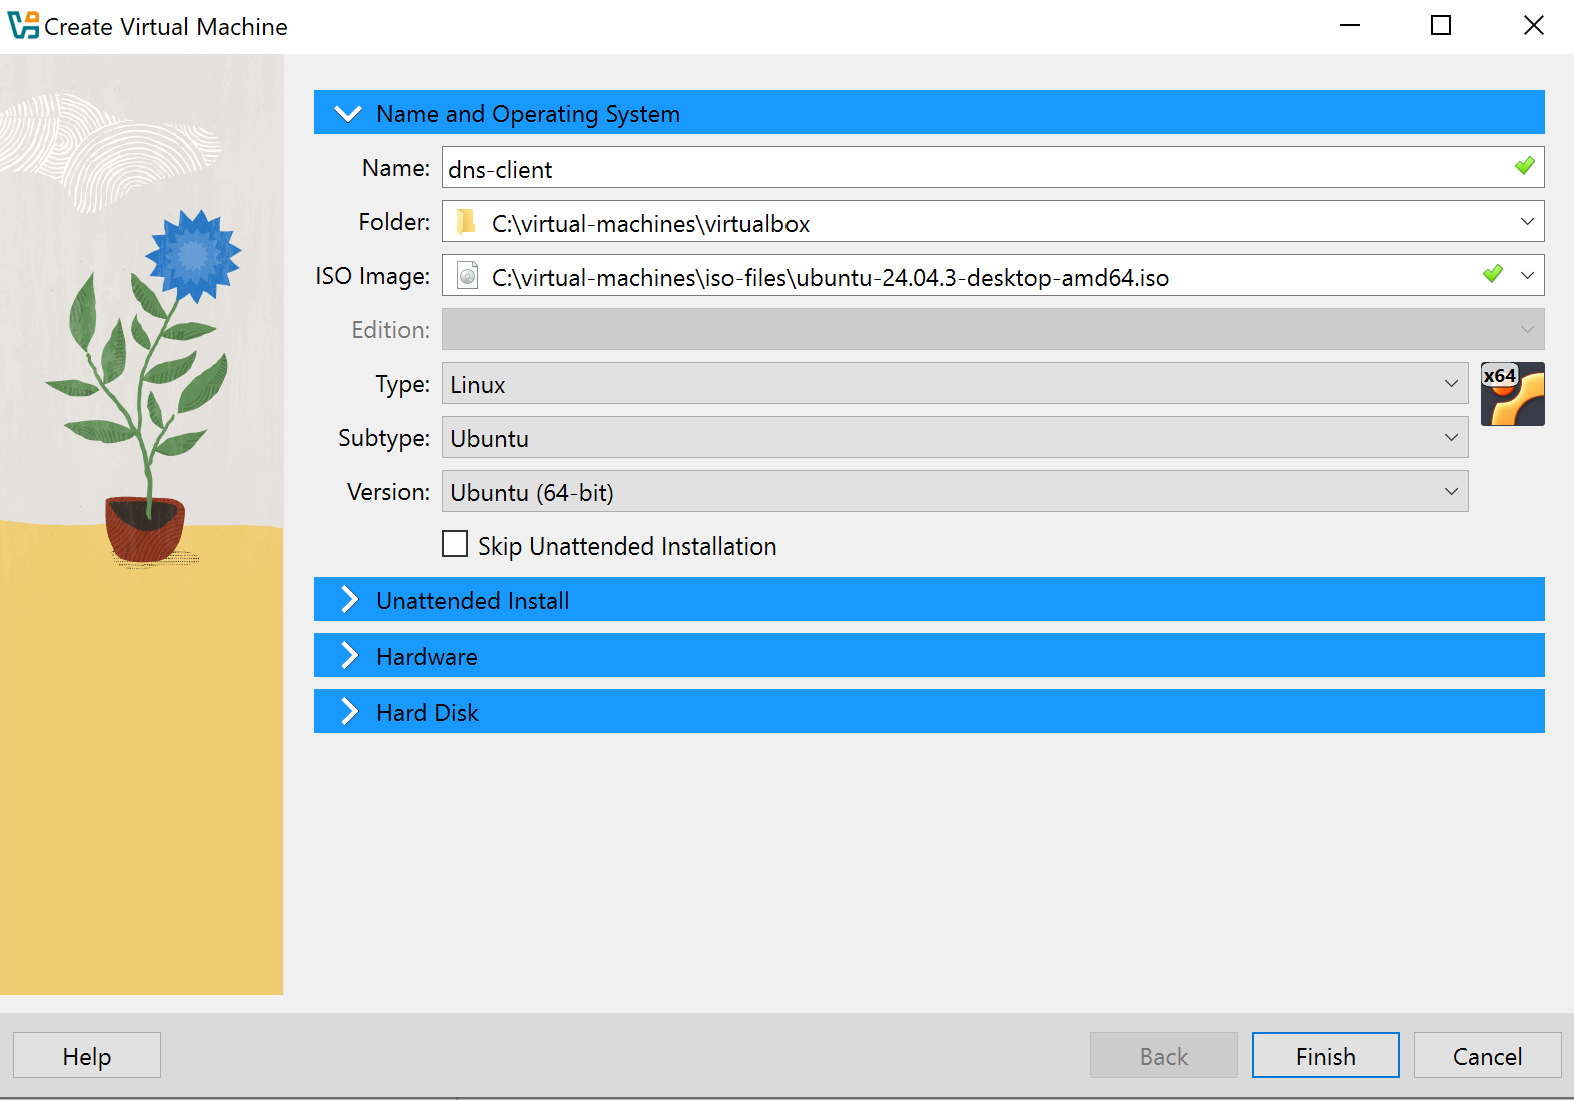Image resolution: width=1574 pixels, height=1100 pixels.
Task: Click the folder icon in Folder field
Action: [x=466, y=221]
